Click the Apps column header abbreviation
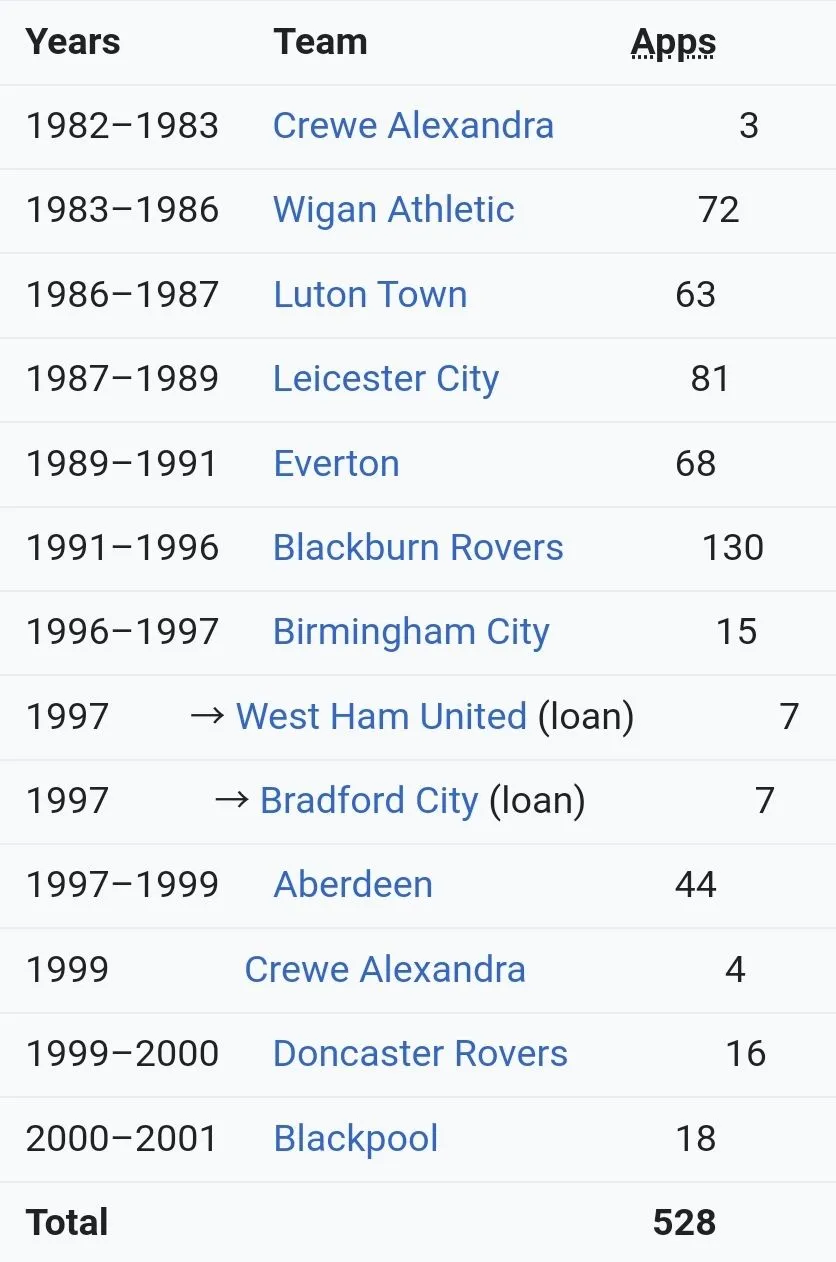 (x=673, y=42)
